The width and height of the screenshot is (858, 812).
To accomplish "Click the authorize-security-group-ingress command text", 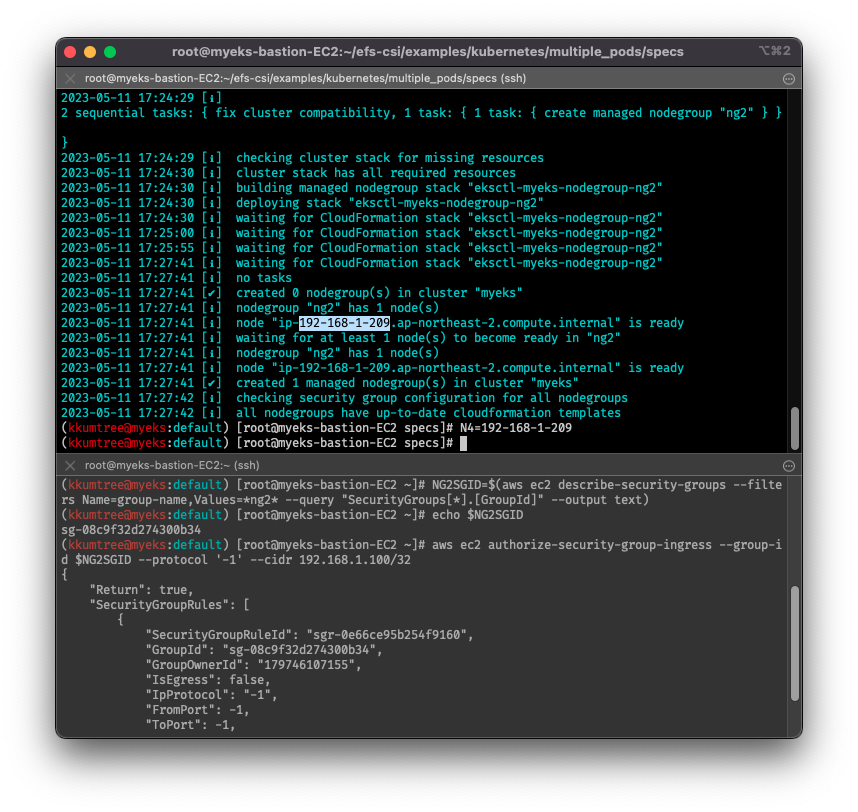I will pos(600,545).
